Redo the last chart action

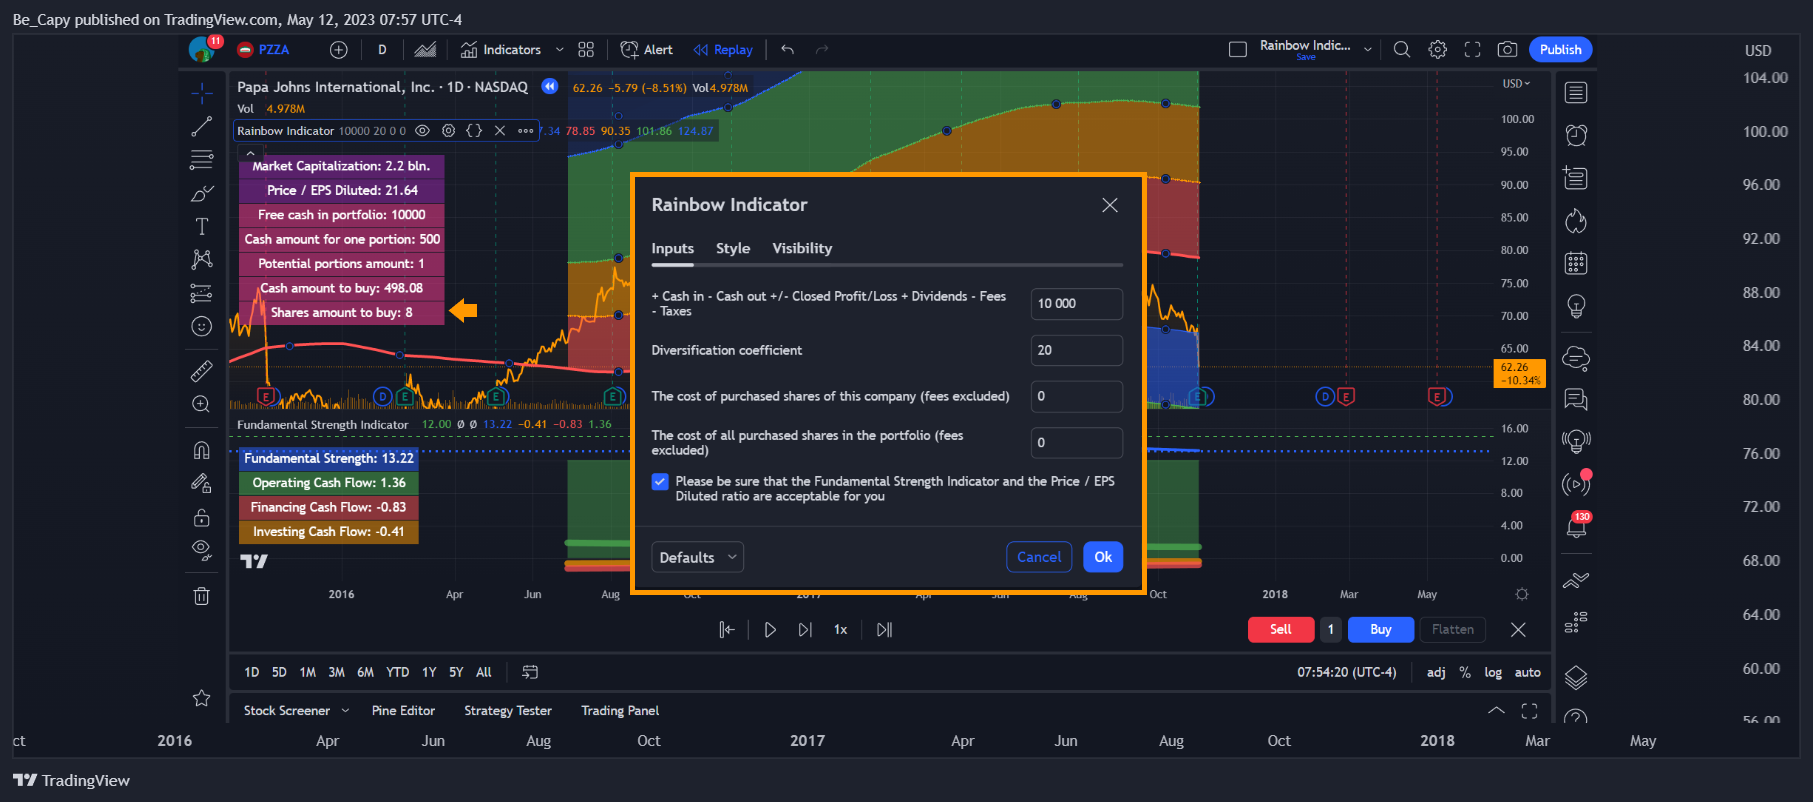pyautogui.click(x=822, y=50)
